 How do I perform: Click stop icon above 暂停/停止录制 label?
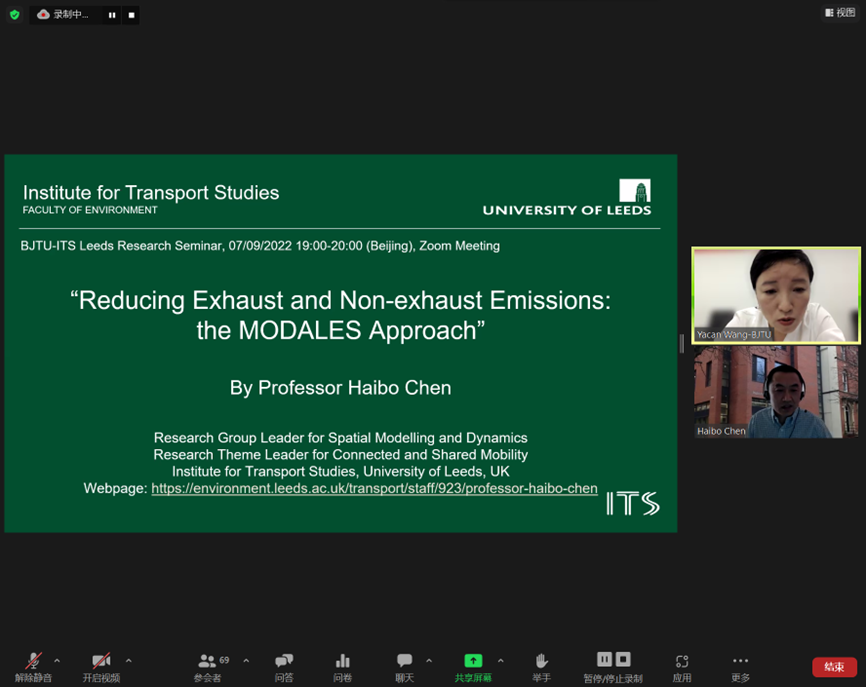[x=623, y=659]
